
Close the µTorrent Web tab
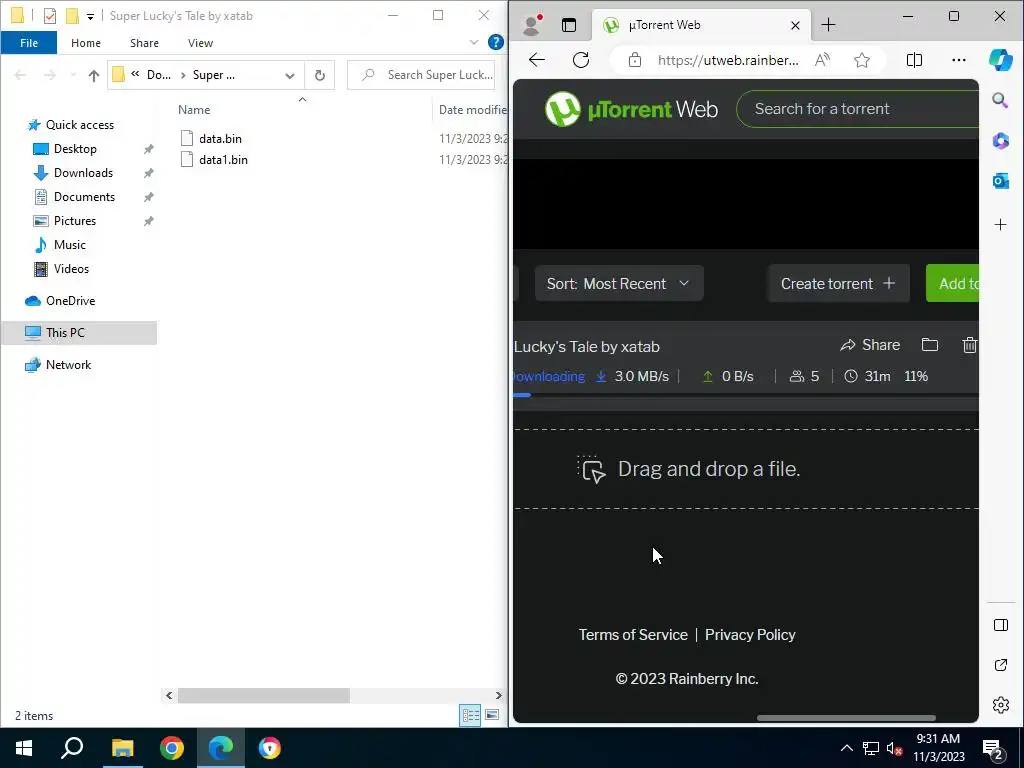click(795, 25)
